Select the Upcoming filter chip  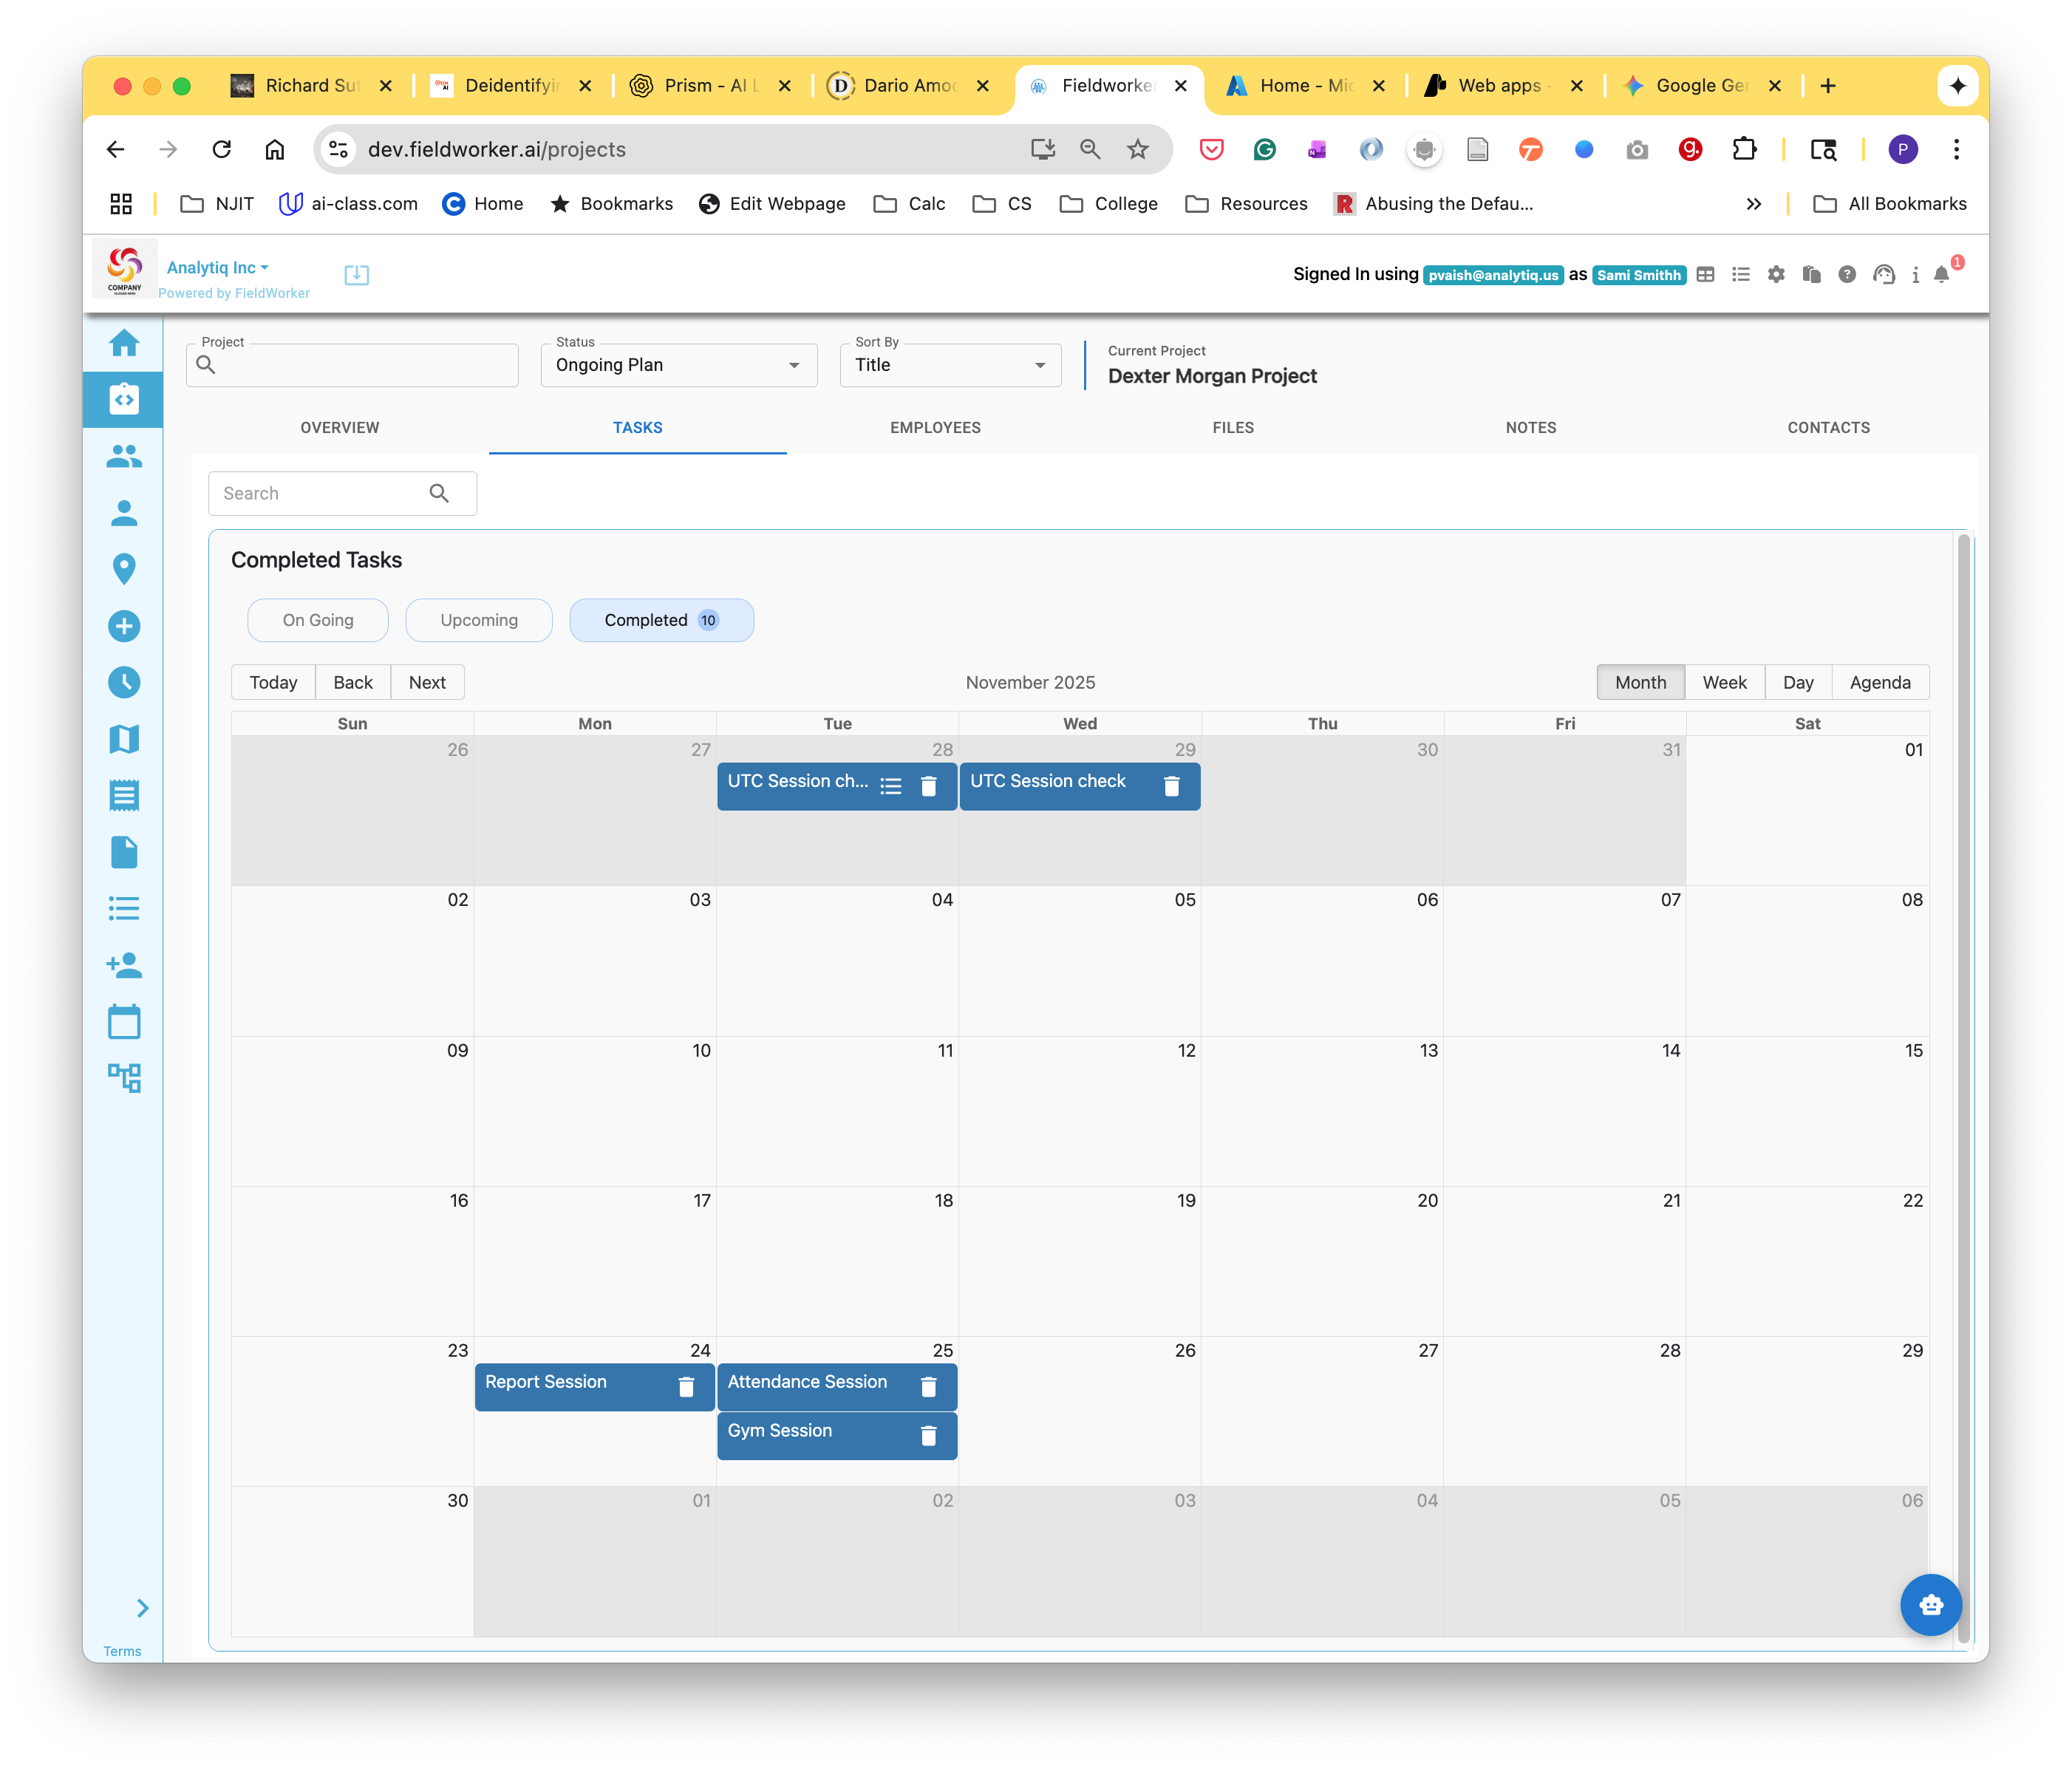tap(479, 620)
